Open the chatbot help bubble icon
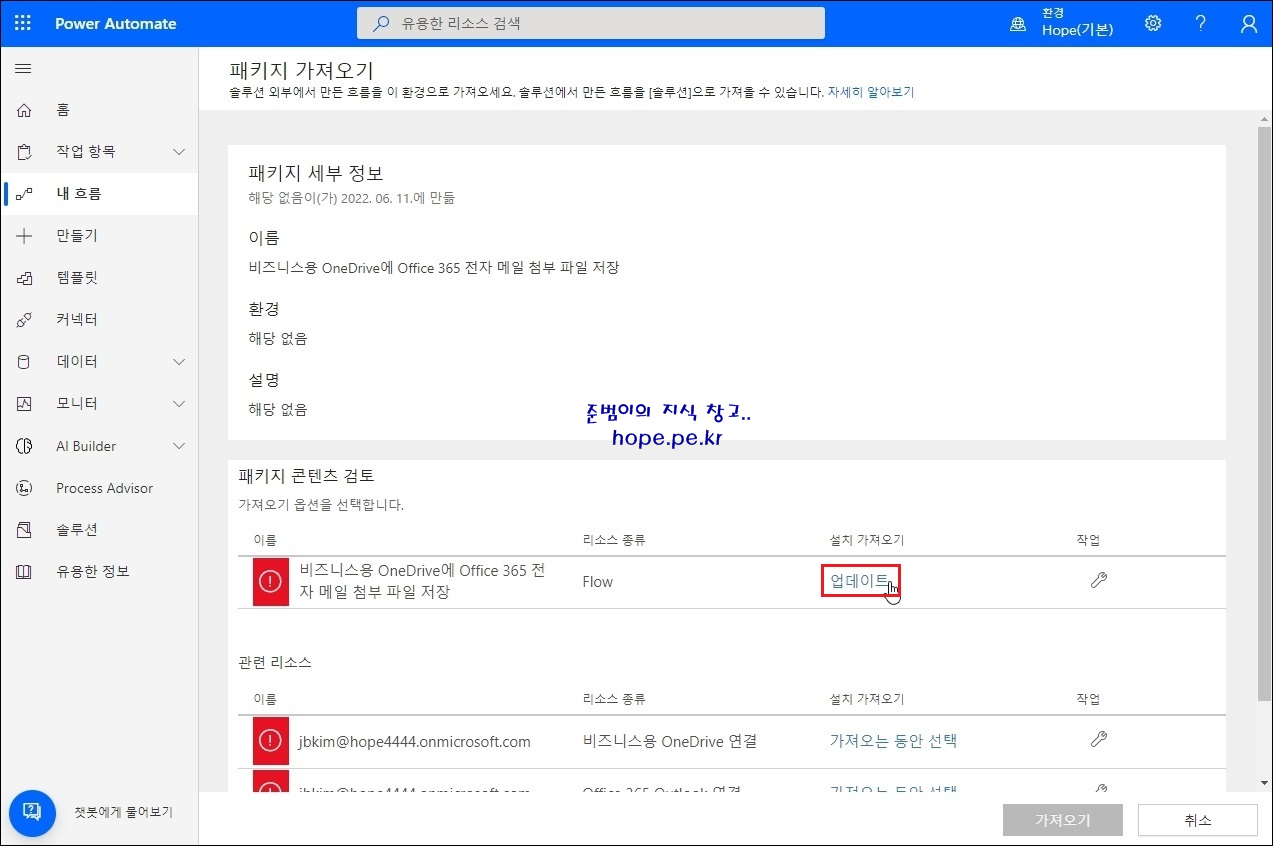 (32, 812)
